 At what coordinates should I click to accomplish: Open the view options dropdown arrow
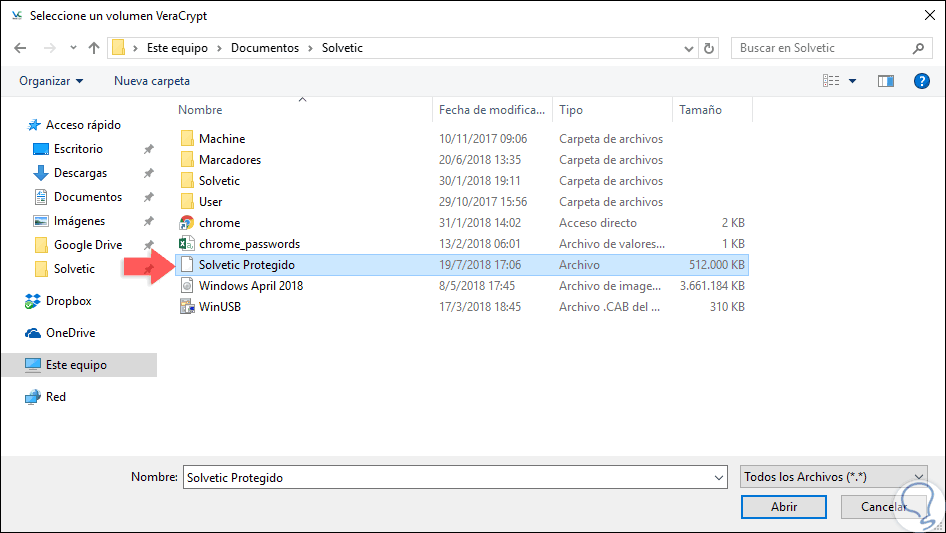click(852, 81)
